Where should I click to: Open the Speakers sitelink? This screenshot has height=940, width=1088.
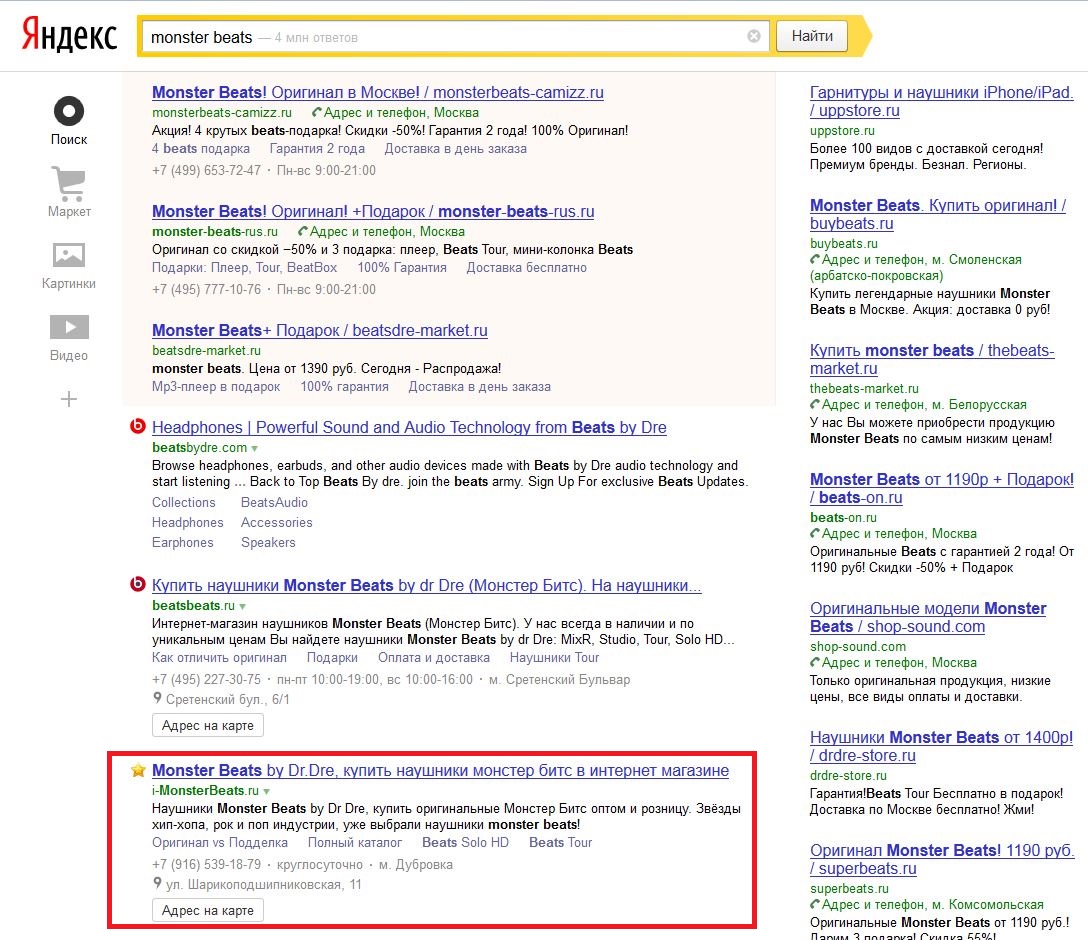[x=268, y=542]
